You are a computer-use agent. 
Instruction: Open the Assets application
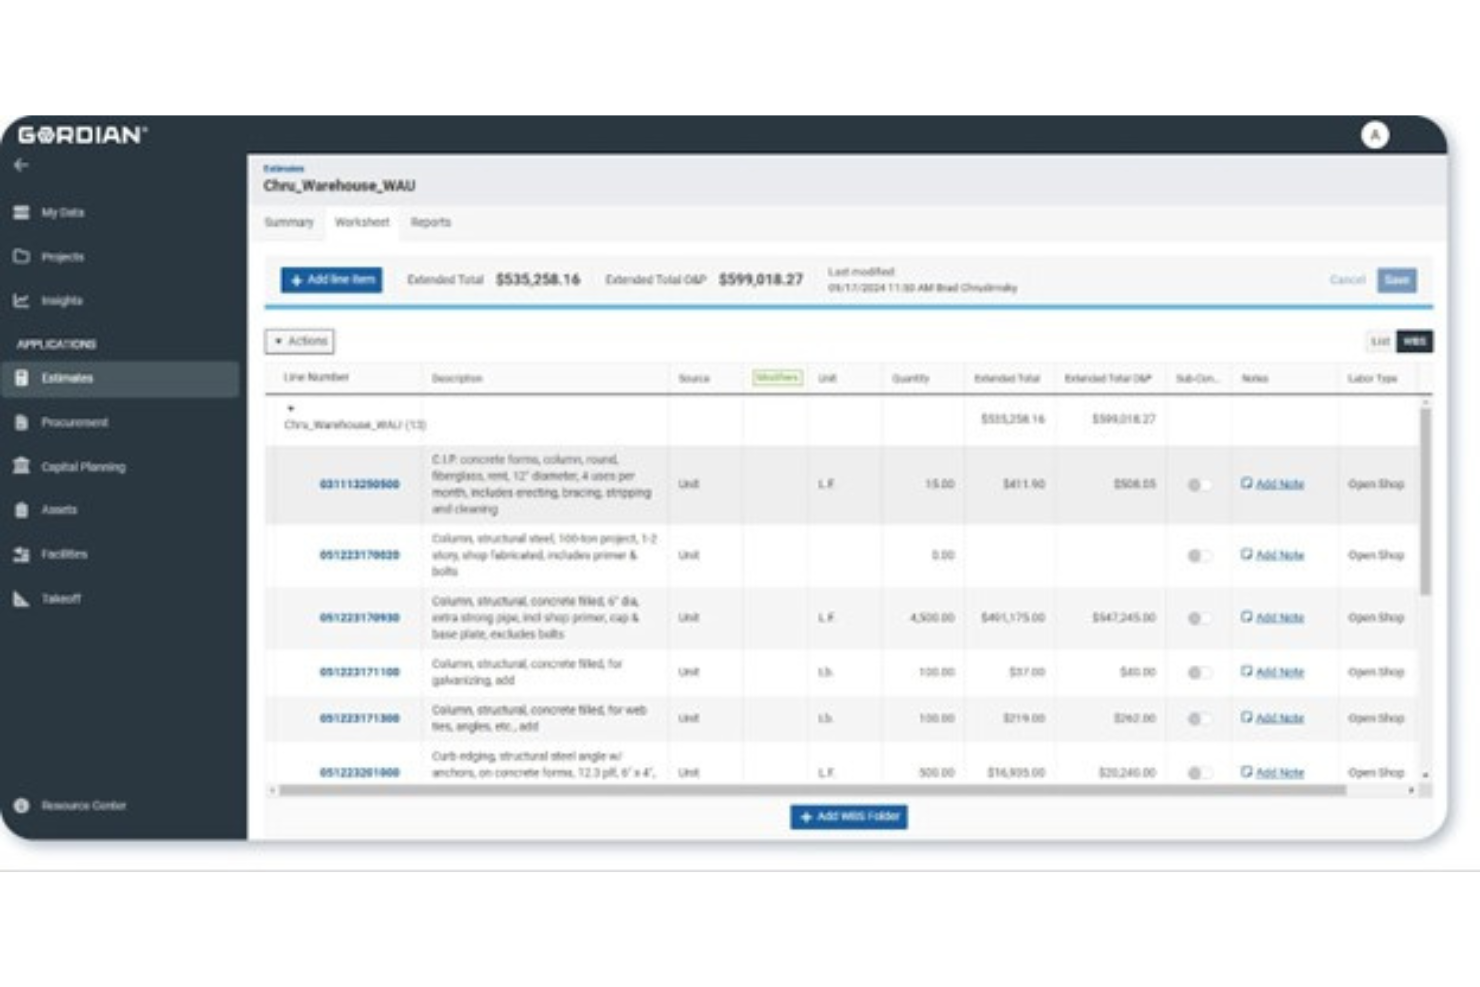[58, 510]
